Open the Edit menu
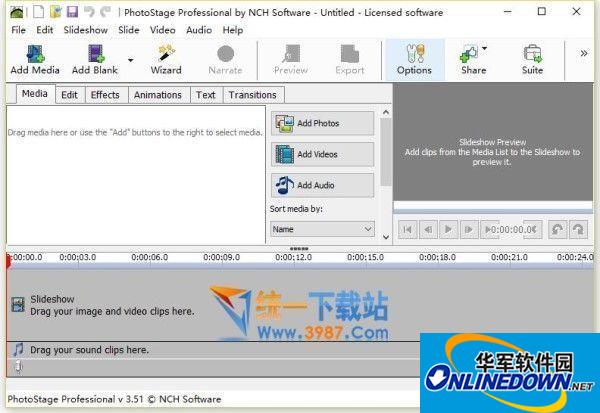Screen dimensions: 600x413 click(x=45, y=30)
